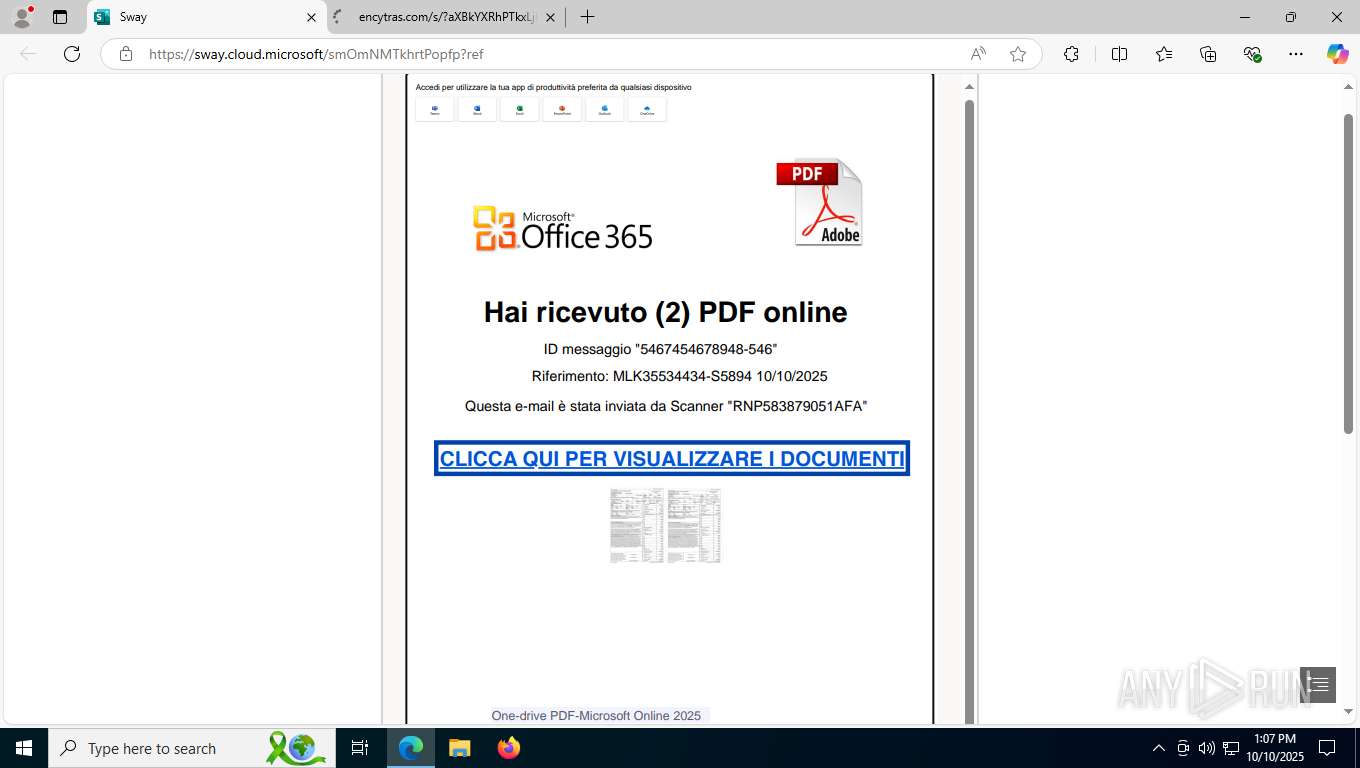Switch to the Sway tab
Screen dimensions: 1360x768
[207, 17]
